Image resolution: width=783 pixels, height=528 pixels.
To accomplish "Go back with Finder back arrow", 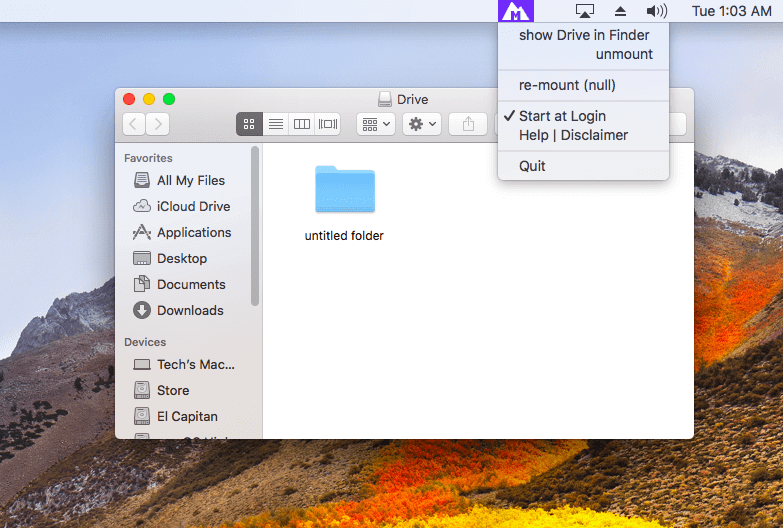I will [134, 124].
